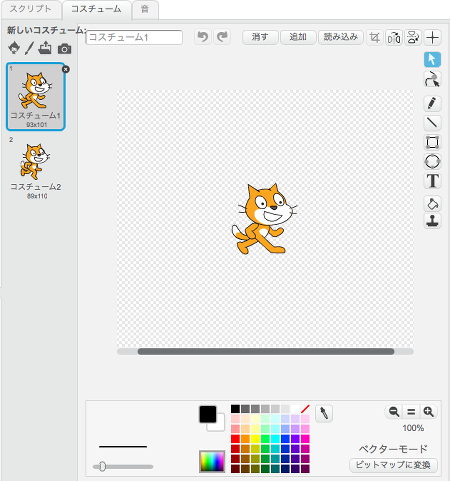Select コスチューム2 thumbnail
451x482 pixels.
click(36, 168)
